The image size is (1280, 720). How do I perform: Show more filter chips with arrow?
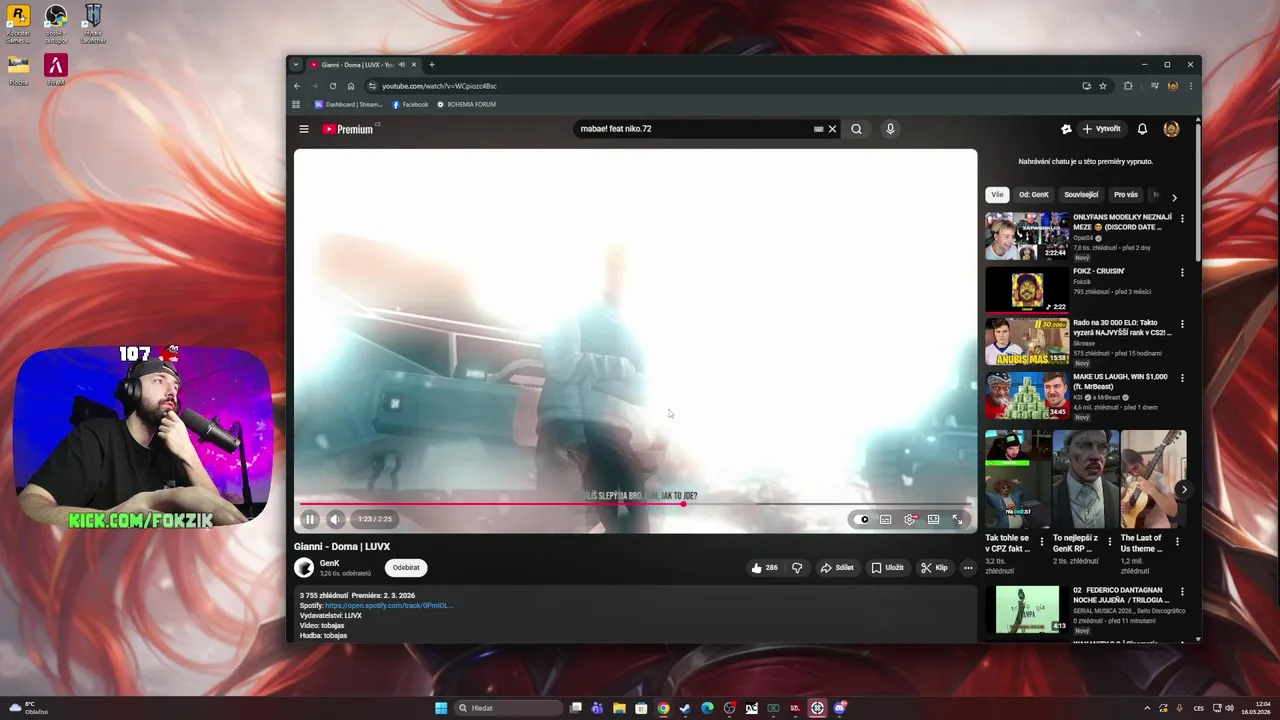click(1174, 197)
